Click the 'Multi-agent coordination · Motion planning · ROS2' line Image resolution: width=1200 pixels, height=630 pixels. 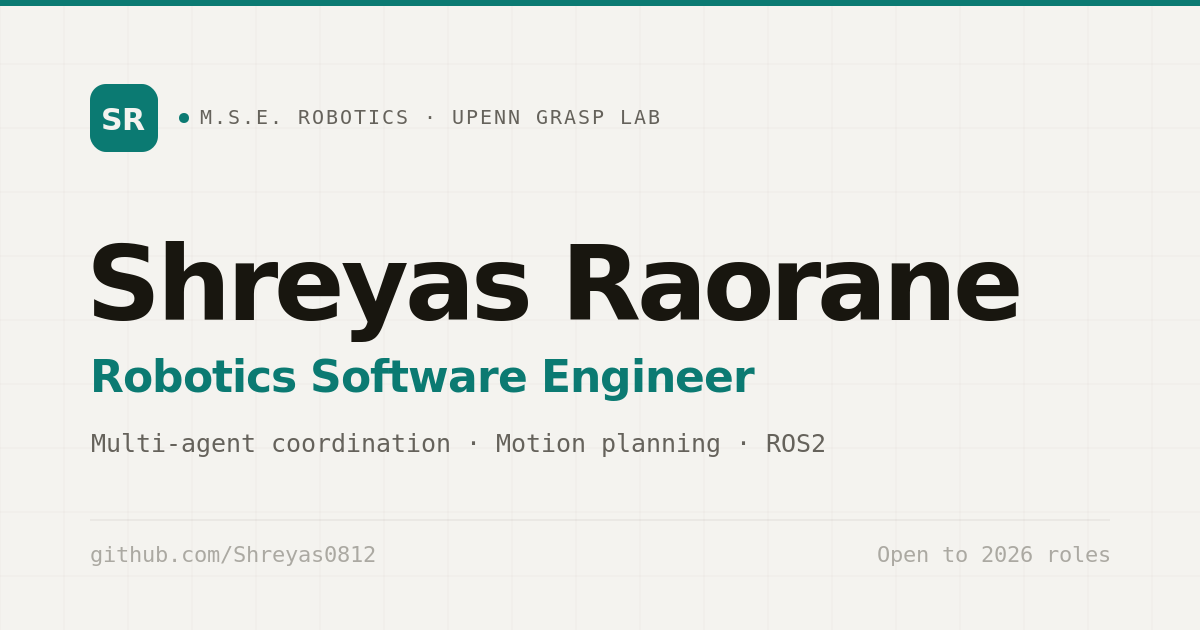[458, 444]
